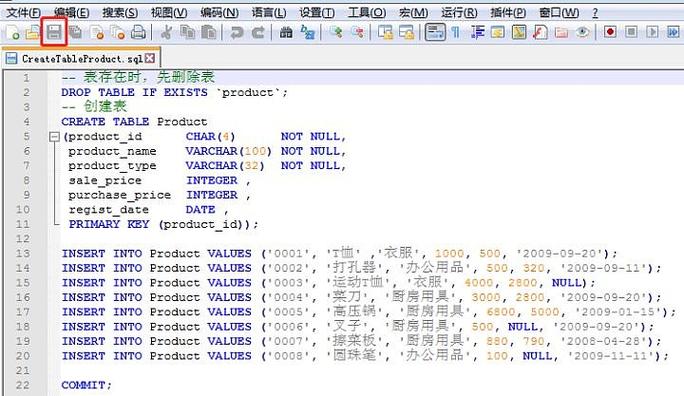
Task: Click the PRIMARY KEY (product_id) line
Action: tap(163, 224)
